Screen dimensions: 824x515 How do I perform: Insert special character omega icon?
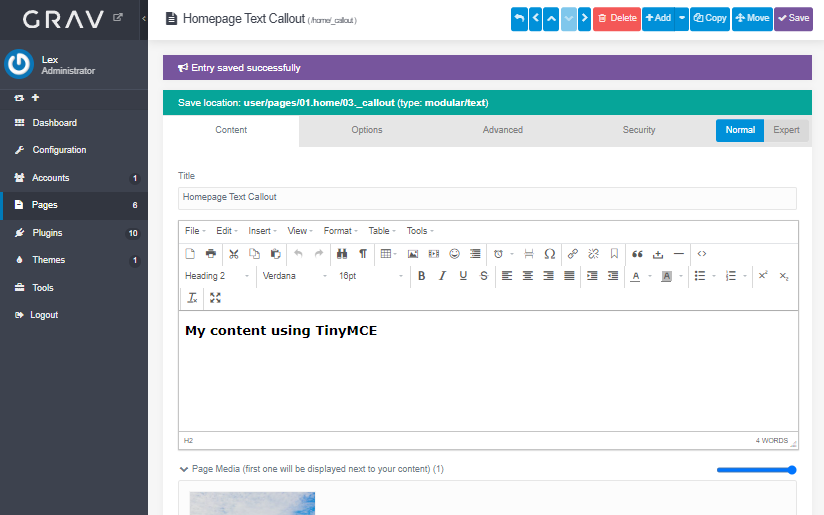tap(550, 254)
